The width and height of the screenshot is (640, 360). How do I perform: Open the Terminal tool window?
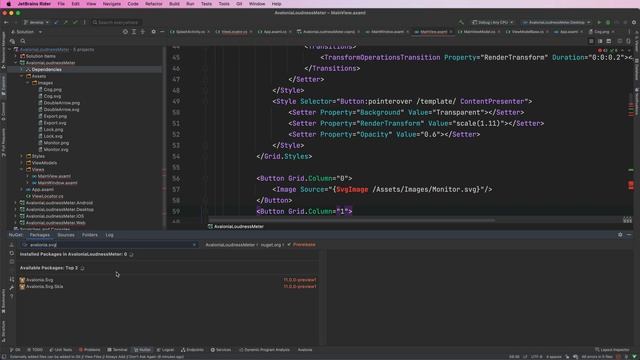(x=117, y=350)
